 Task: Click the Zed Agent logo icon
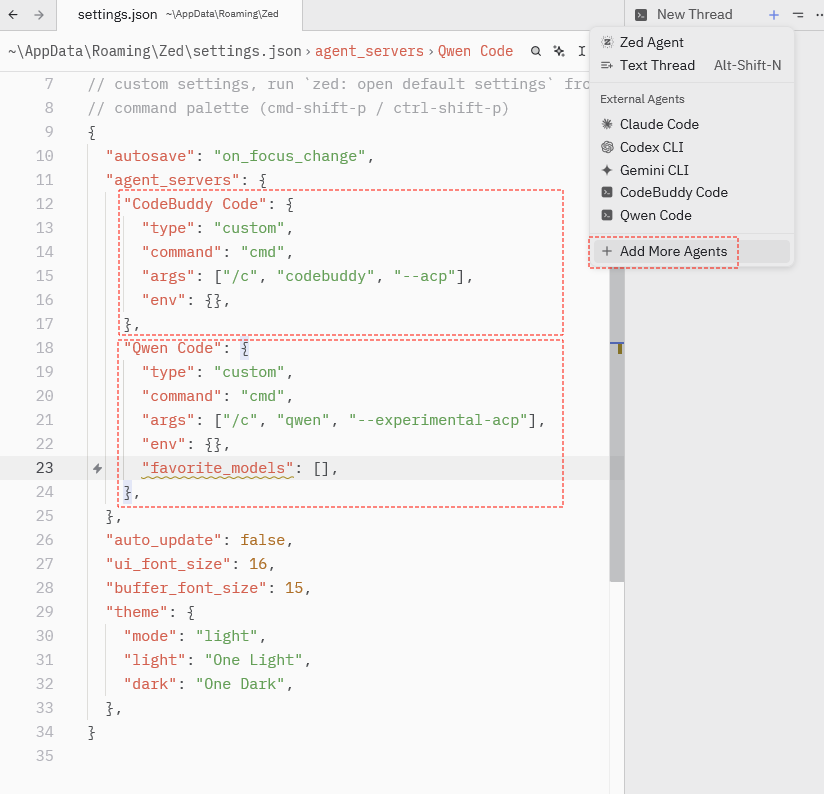607,42
